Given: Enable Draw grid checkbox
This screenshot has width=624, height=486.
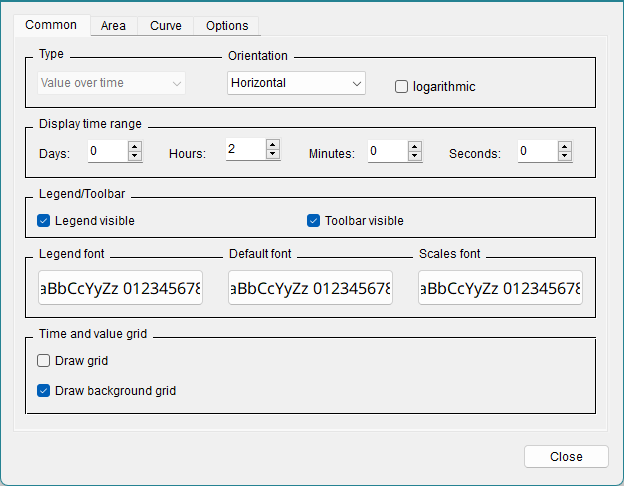Looking at the screenshot, I should (44, 361).
